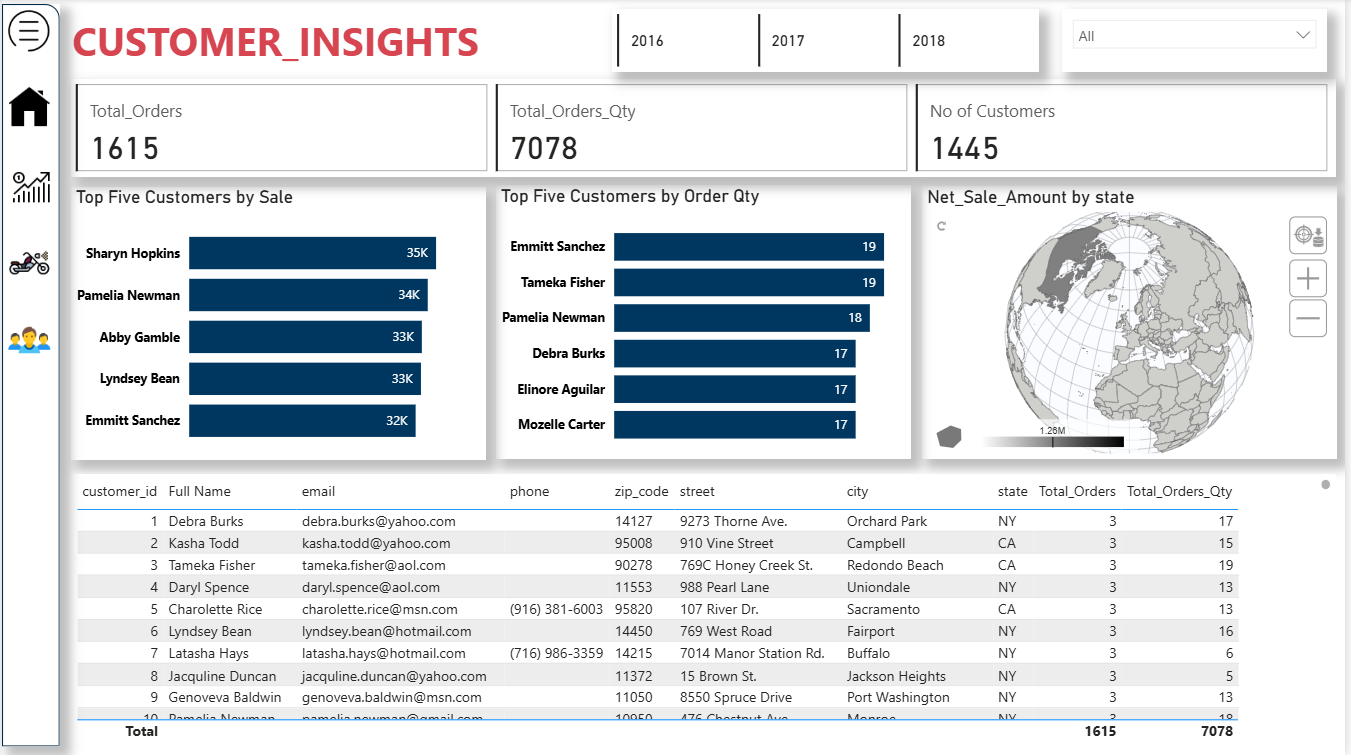
Task: Sort table by the state column header
Action: (x=1012, y=491)
